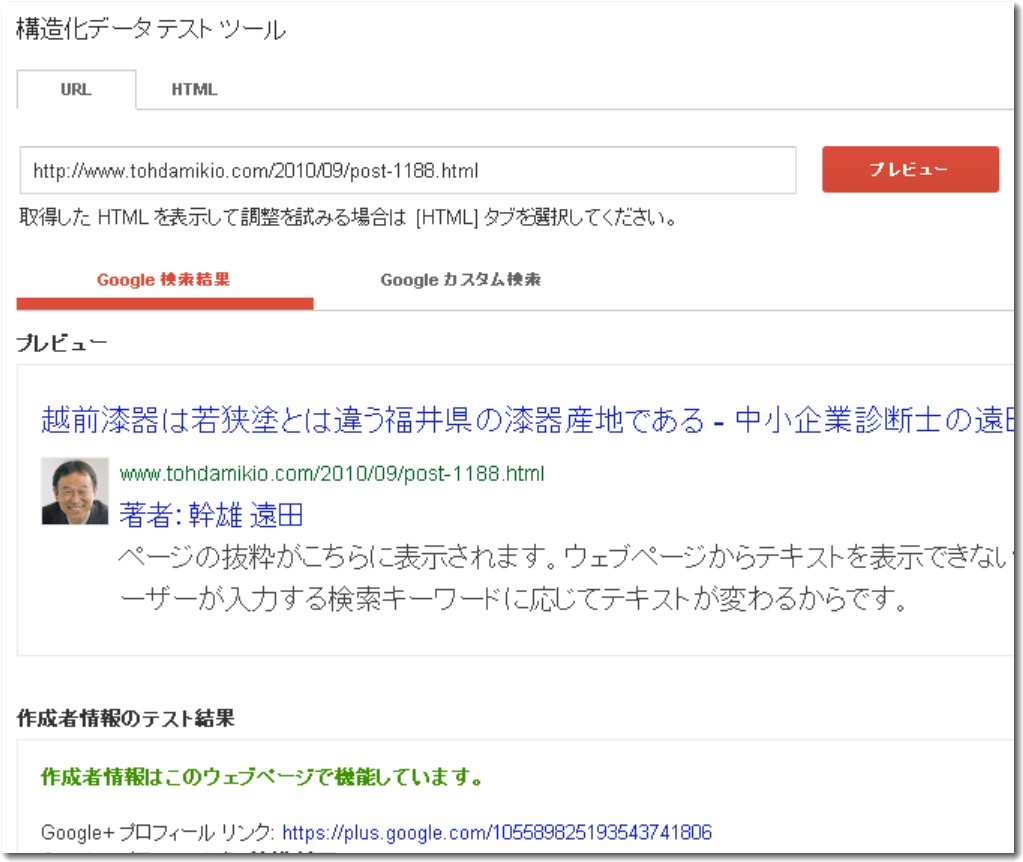Click the red プレビュー button
This screenshot has height=862, width=1023.
(x=910, y=169)
